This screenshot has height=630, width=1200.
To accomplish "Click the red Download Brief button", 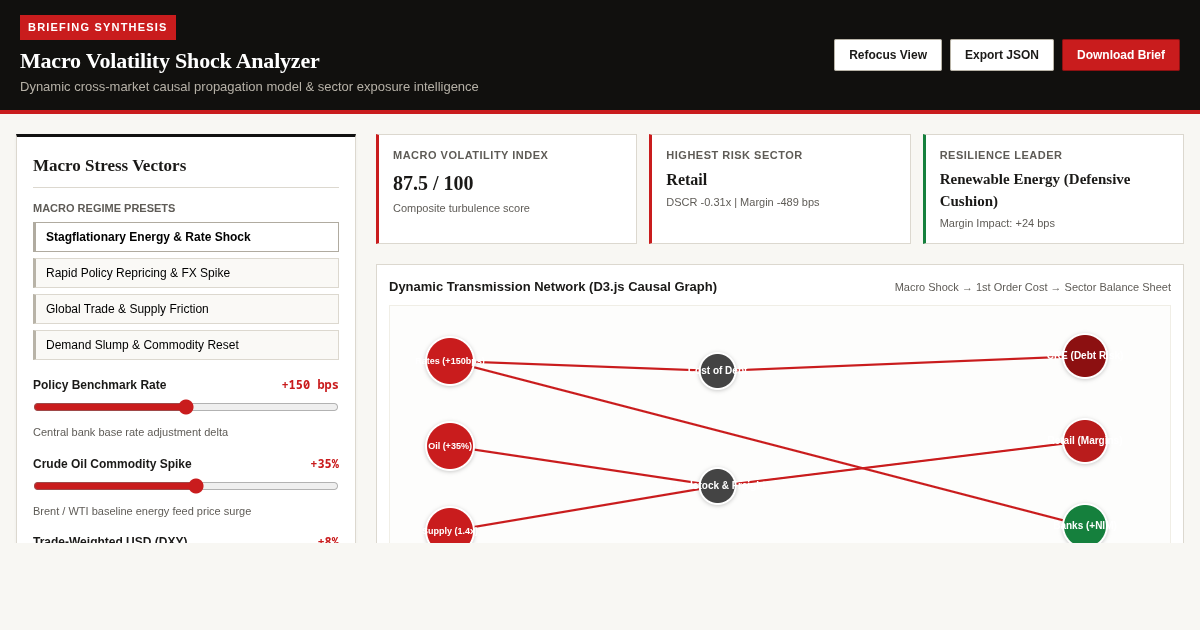I will (1121, 55).
